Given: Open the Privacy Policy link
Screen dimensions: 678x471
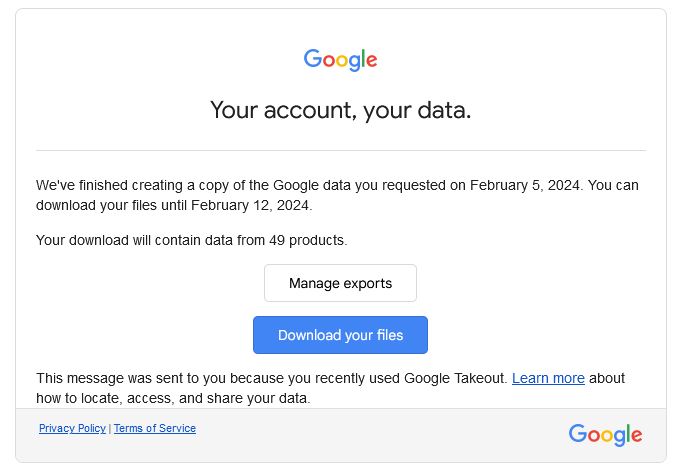Looking at the screenshot, I should (x=72, y=428).
